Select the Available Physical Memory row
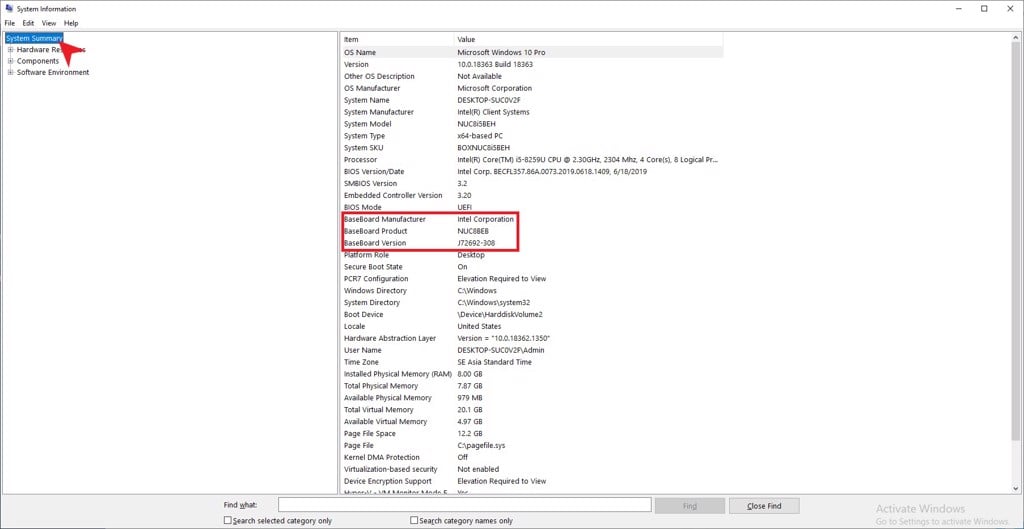 tap(532, 398)
